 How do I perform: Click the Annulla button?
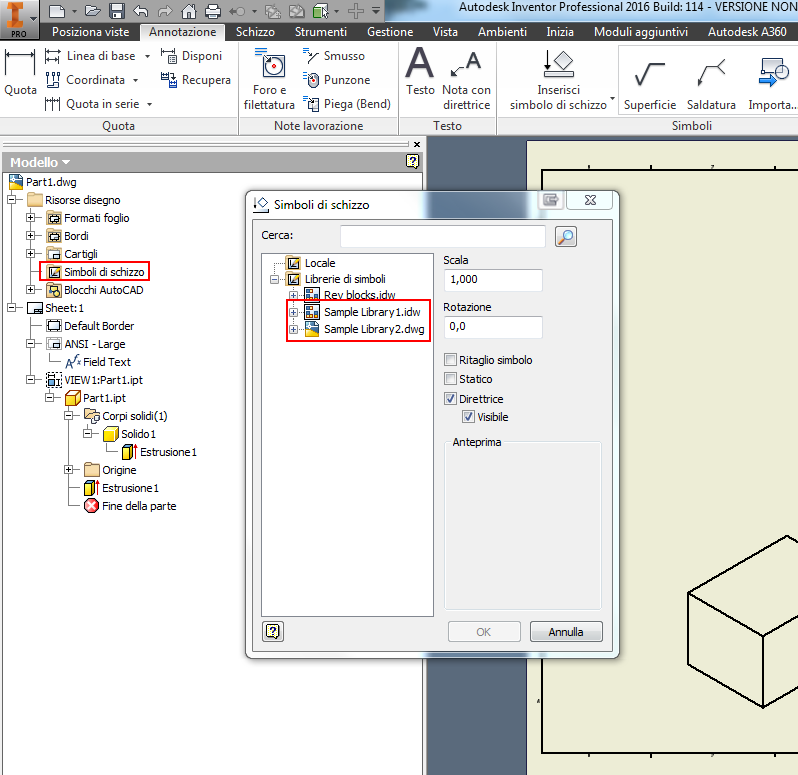point(566,632)
